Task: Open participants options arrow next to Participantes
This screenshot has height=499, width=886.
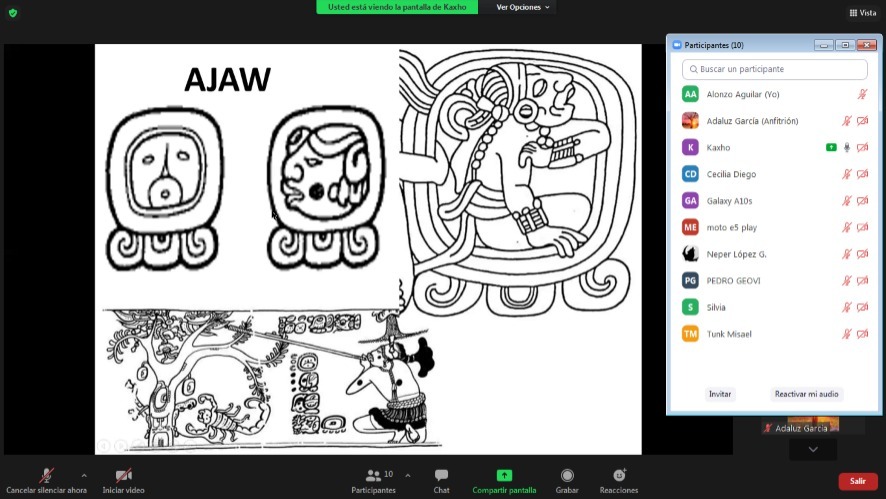Action: tap(407, 475)
